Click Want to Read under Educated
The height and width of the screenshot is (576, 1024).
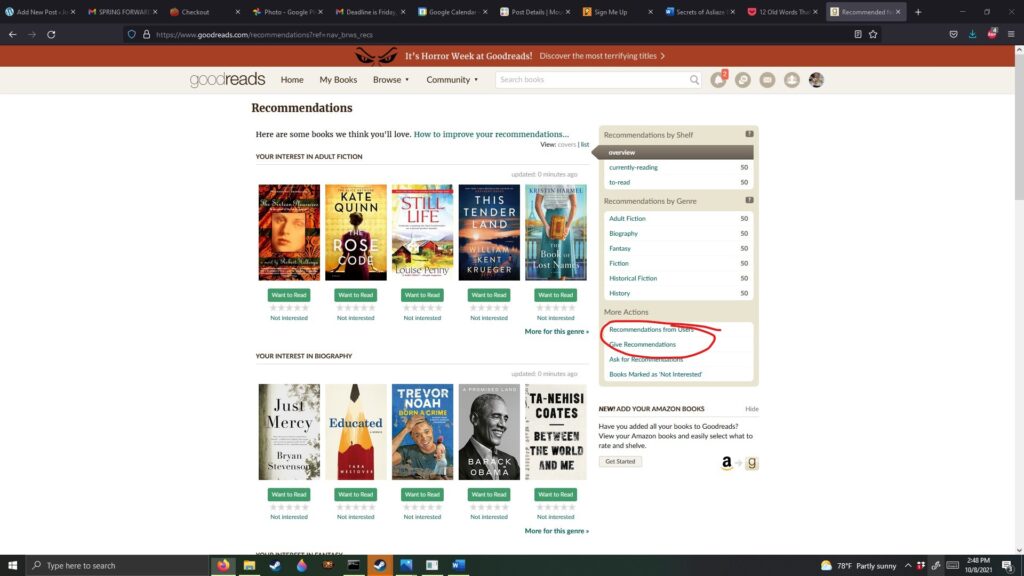coord(356,494)
